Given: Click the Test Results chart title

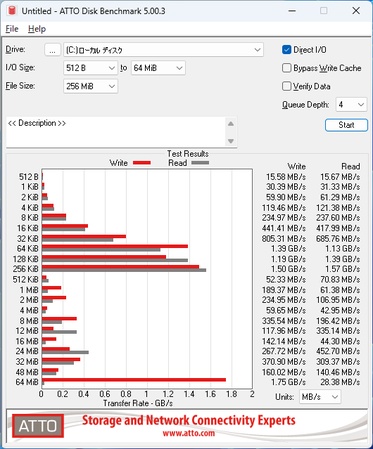Looking at the screenshot, I should (188, 154).
